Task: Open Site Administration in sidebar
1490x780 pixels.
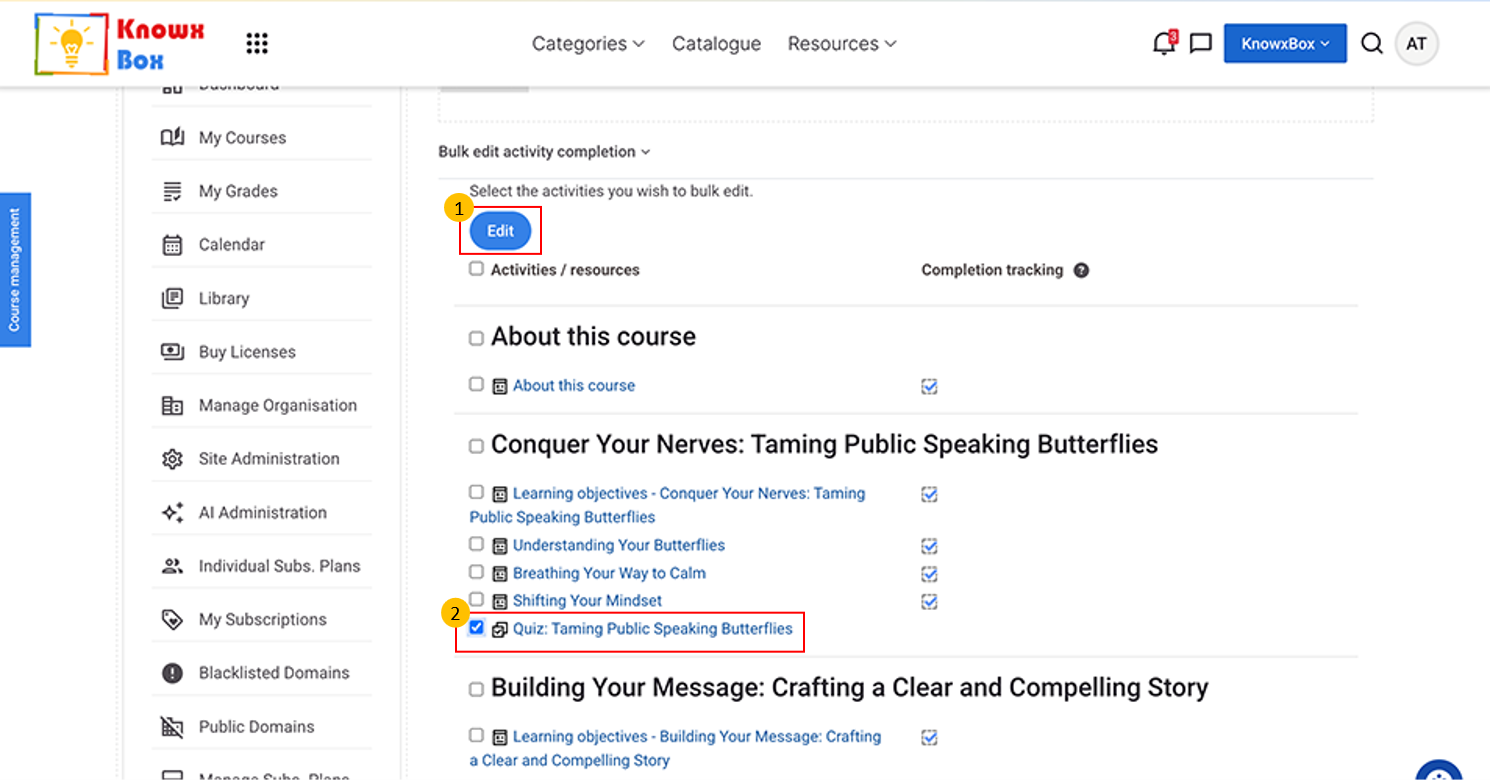Action: pos(269,459)
